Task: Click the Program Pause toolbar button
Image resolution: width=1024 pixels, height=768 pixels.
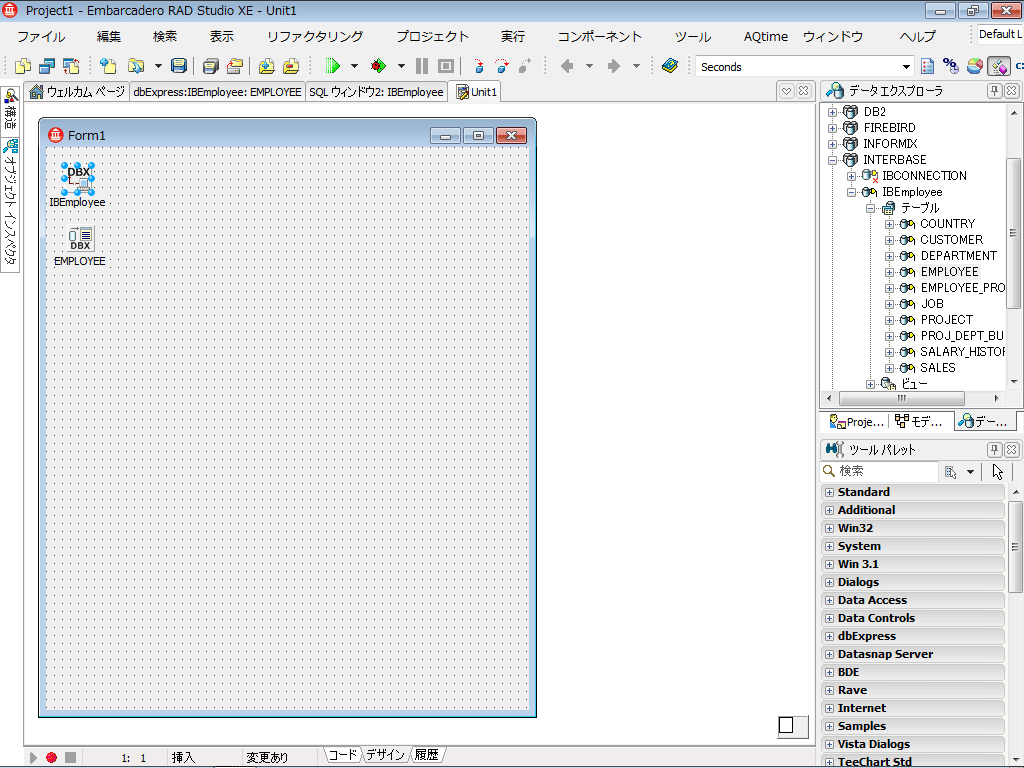Action: pyautogui.click(x=422, y=66)
